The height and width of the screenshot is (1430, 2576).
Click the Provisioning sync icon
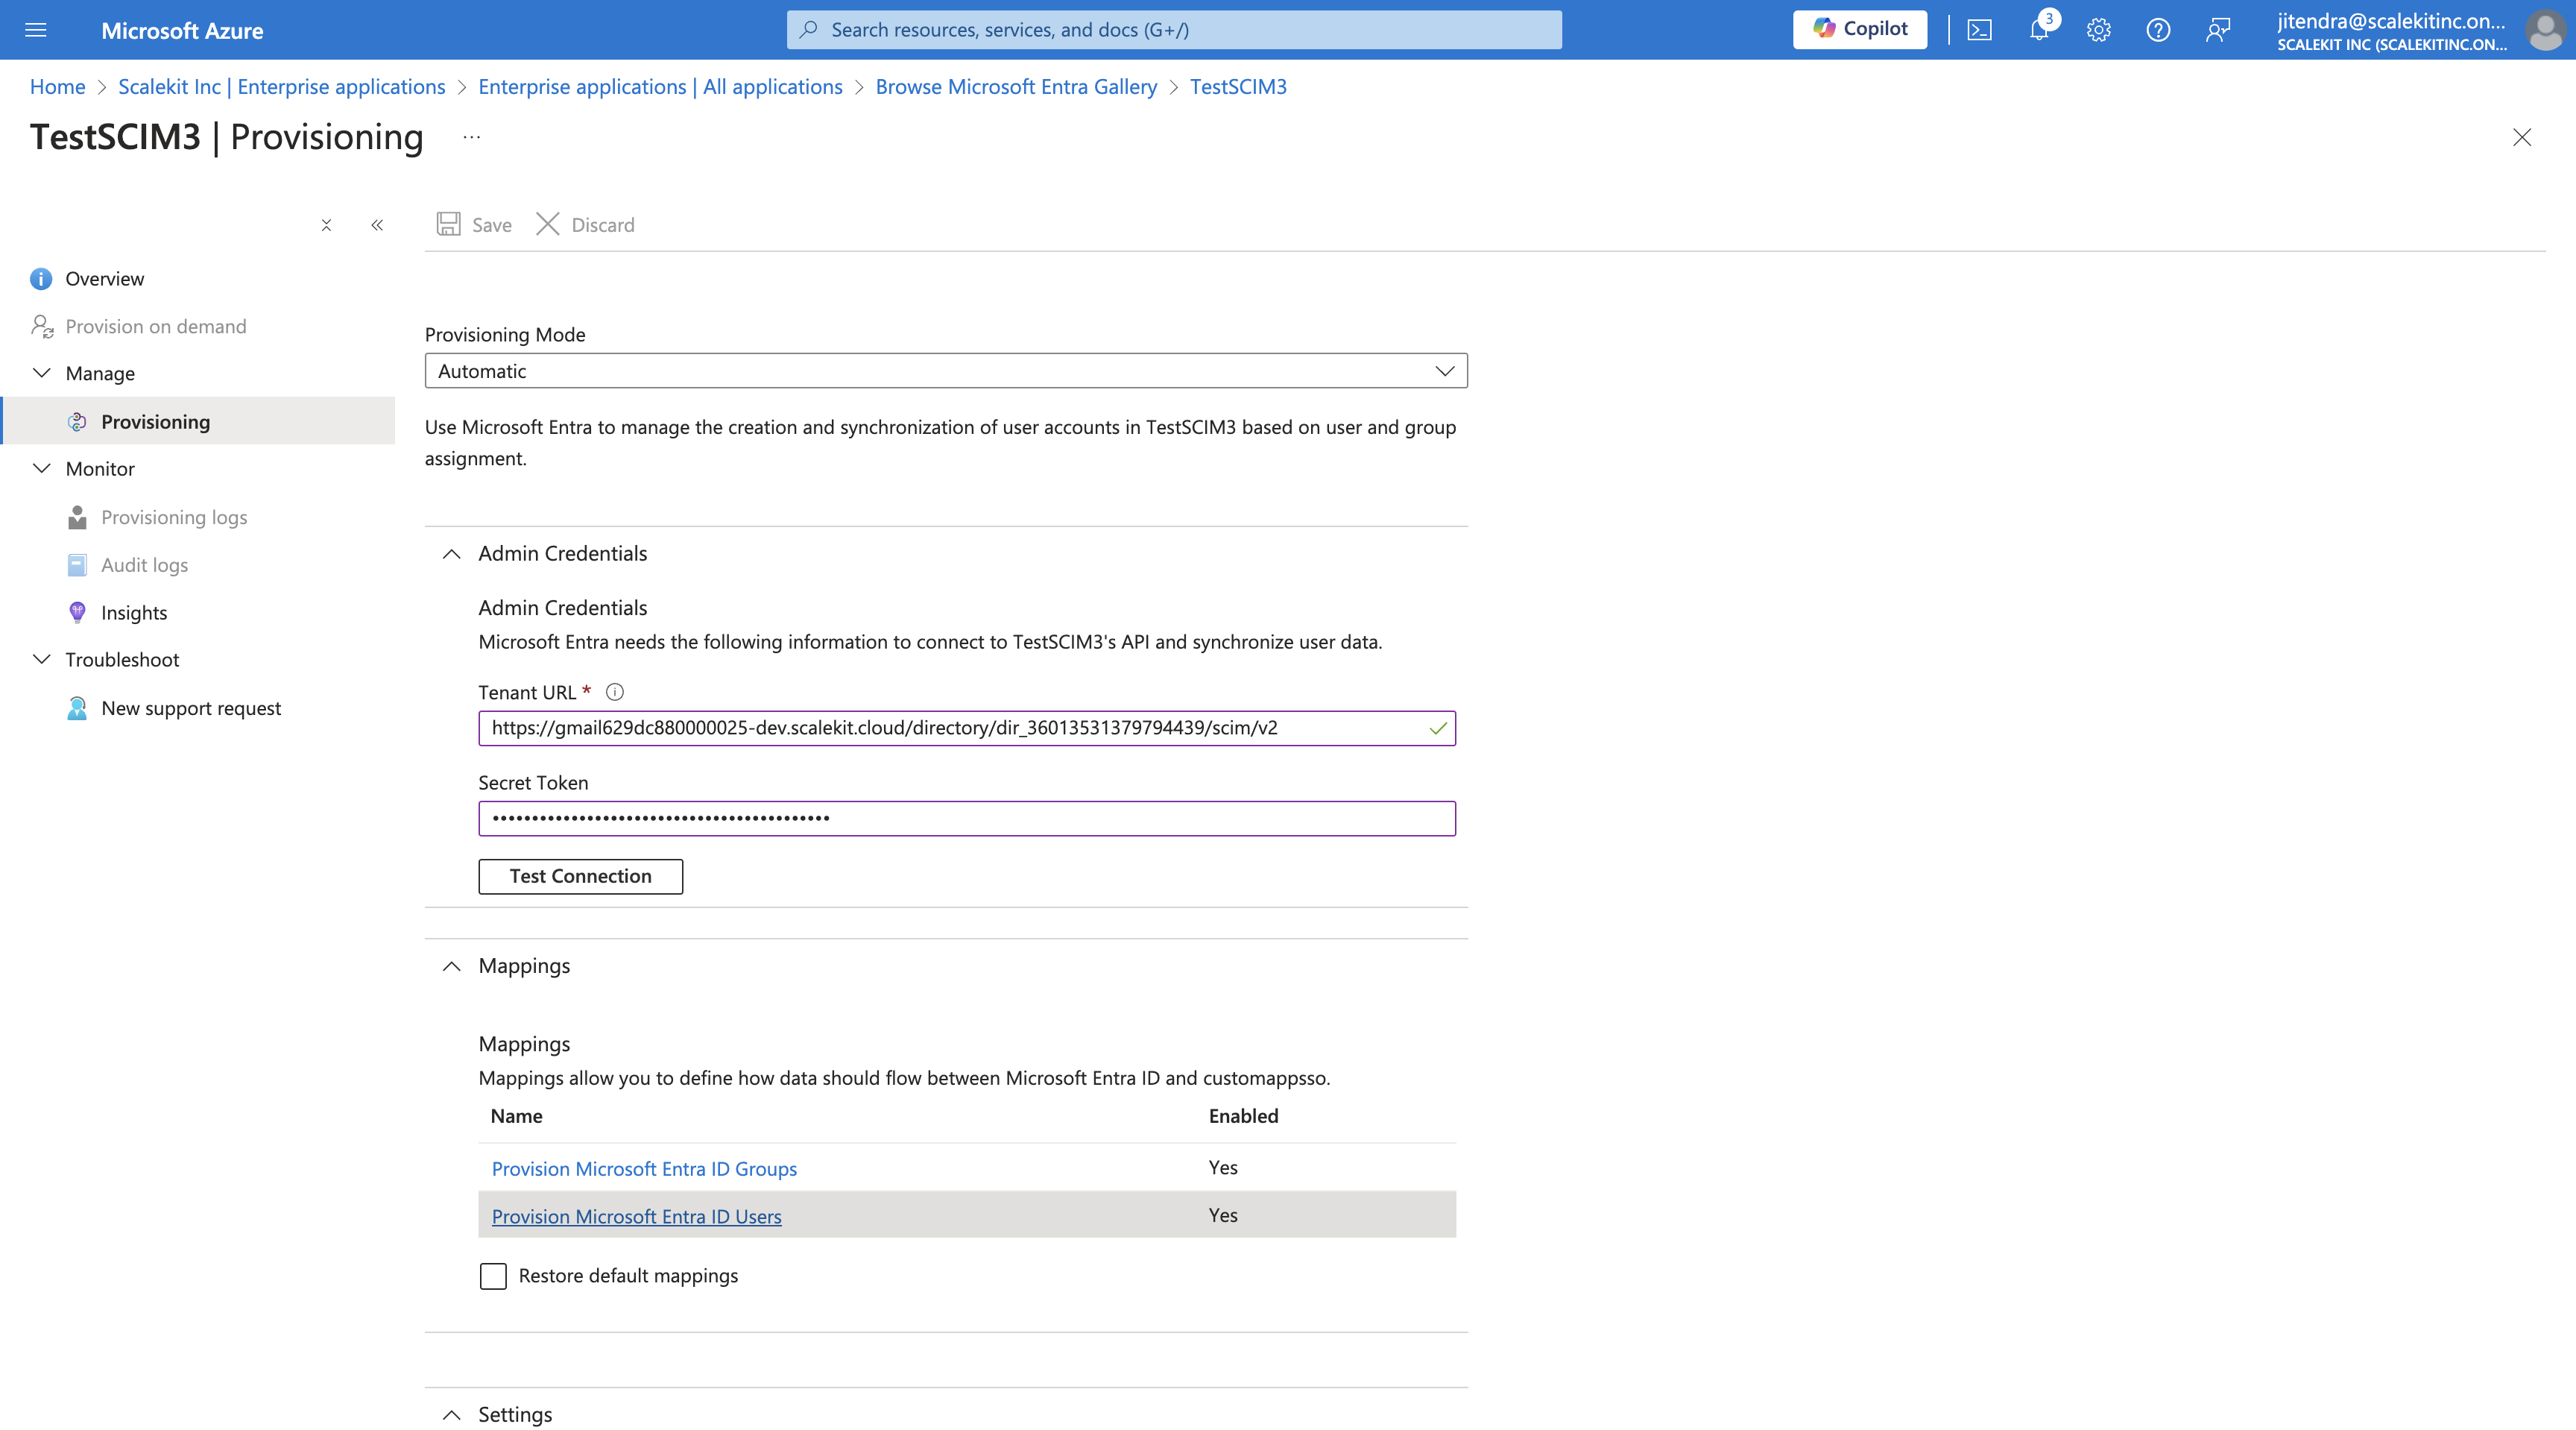77,422
